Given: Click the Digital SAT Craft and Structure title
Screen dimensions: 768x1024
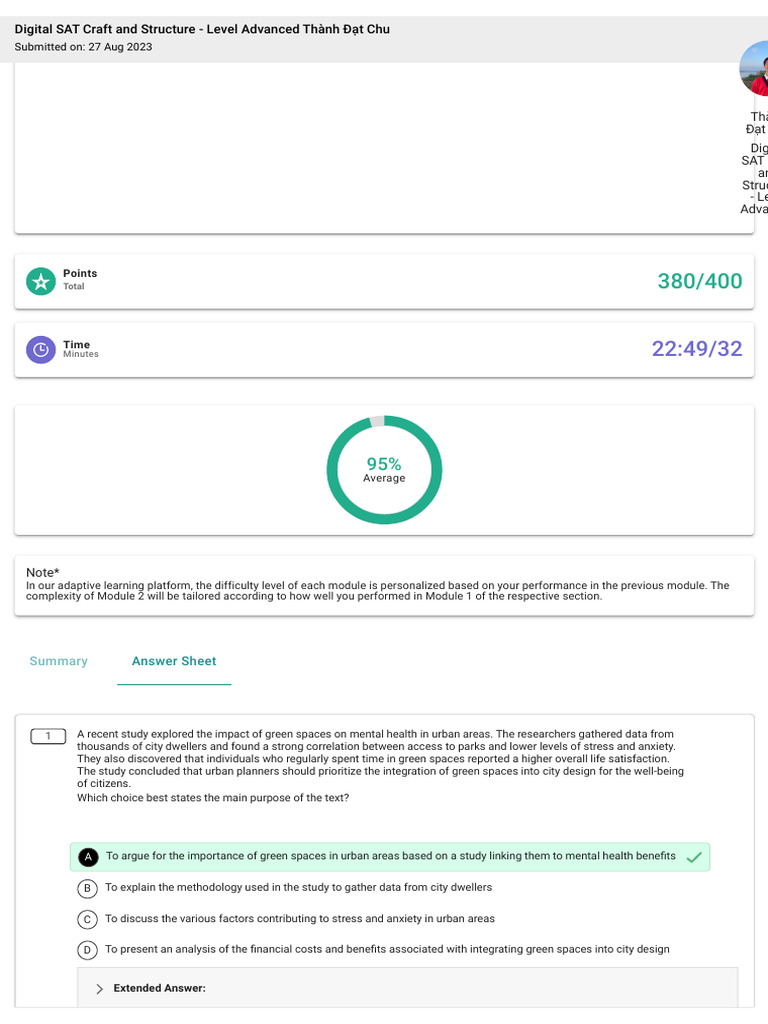Looking at the screenshot, I should click(x=202, y=29).
